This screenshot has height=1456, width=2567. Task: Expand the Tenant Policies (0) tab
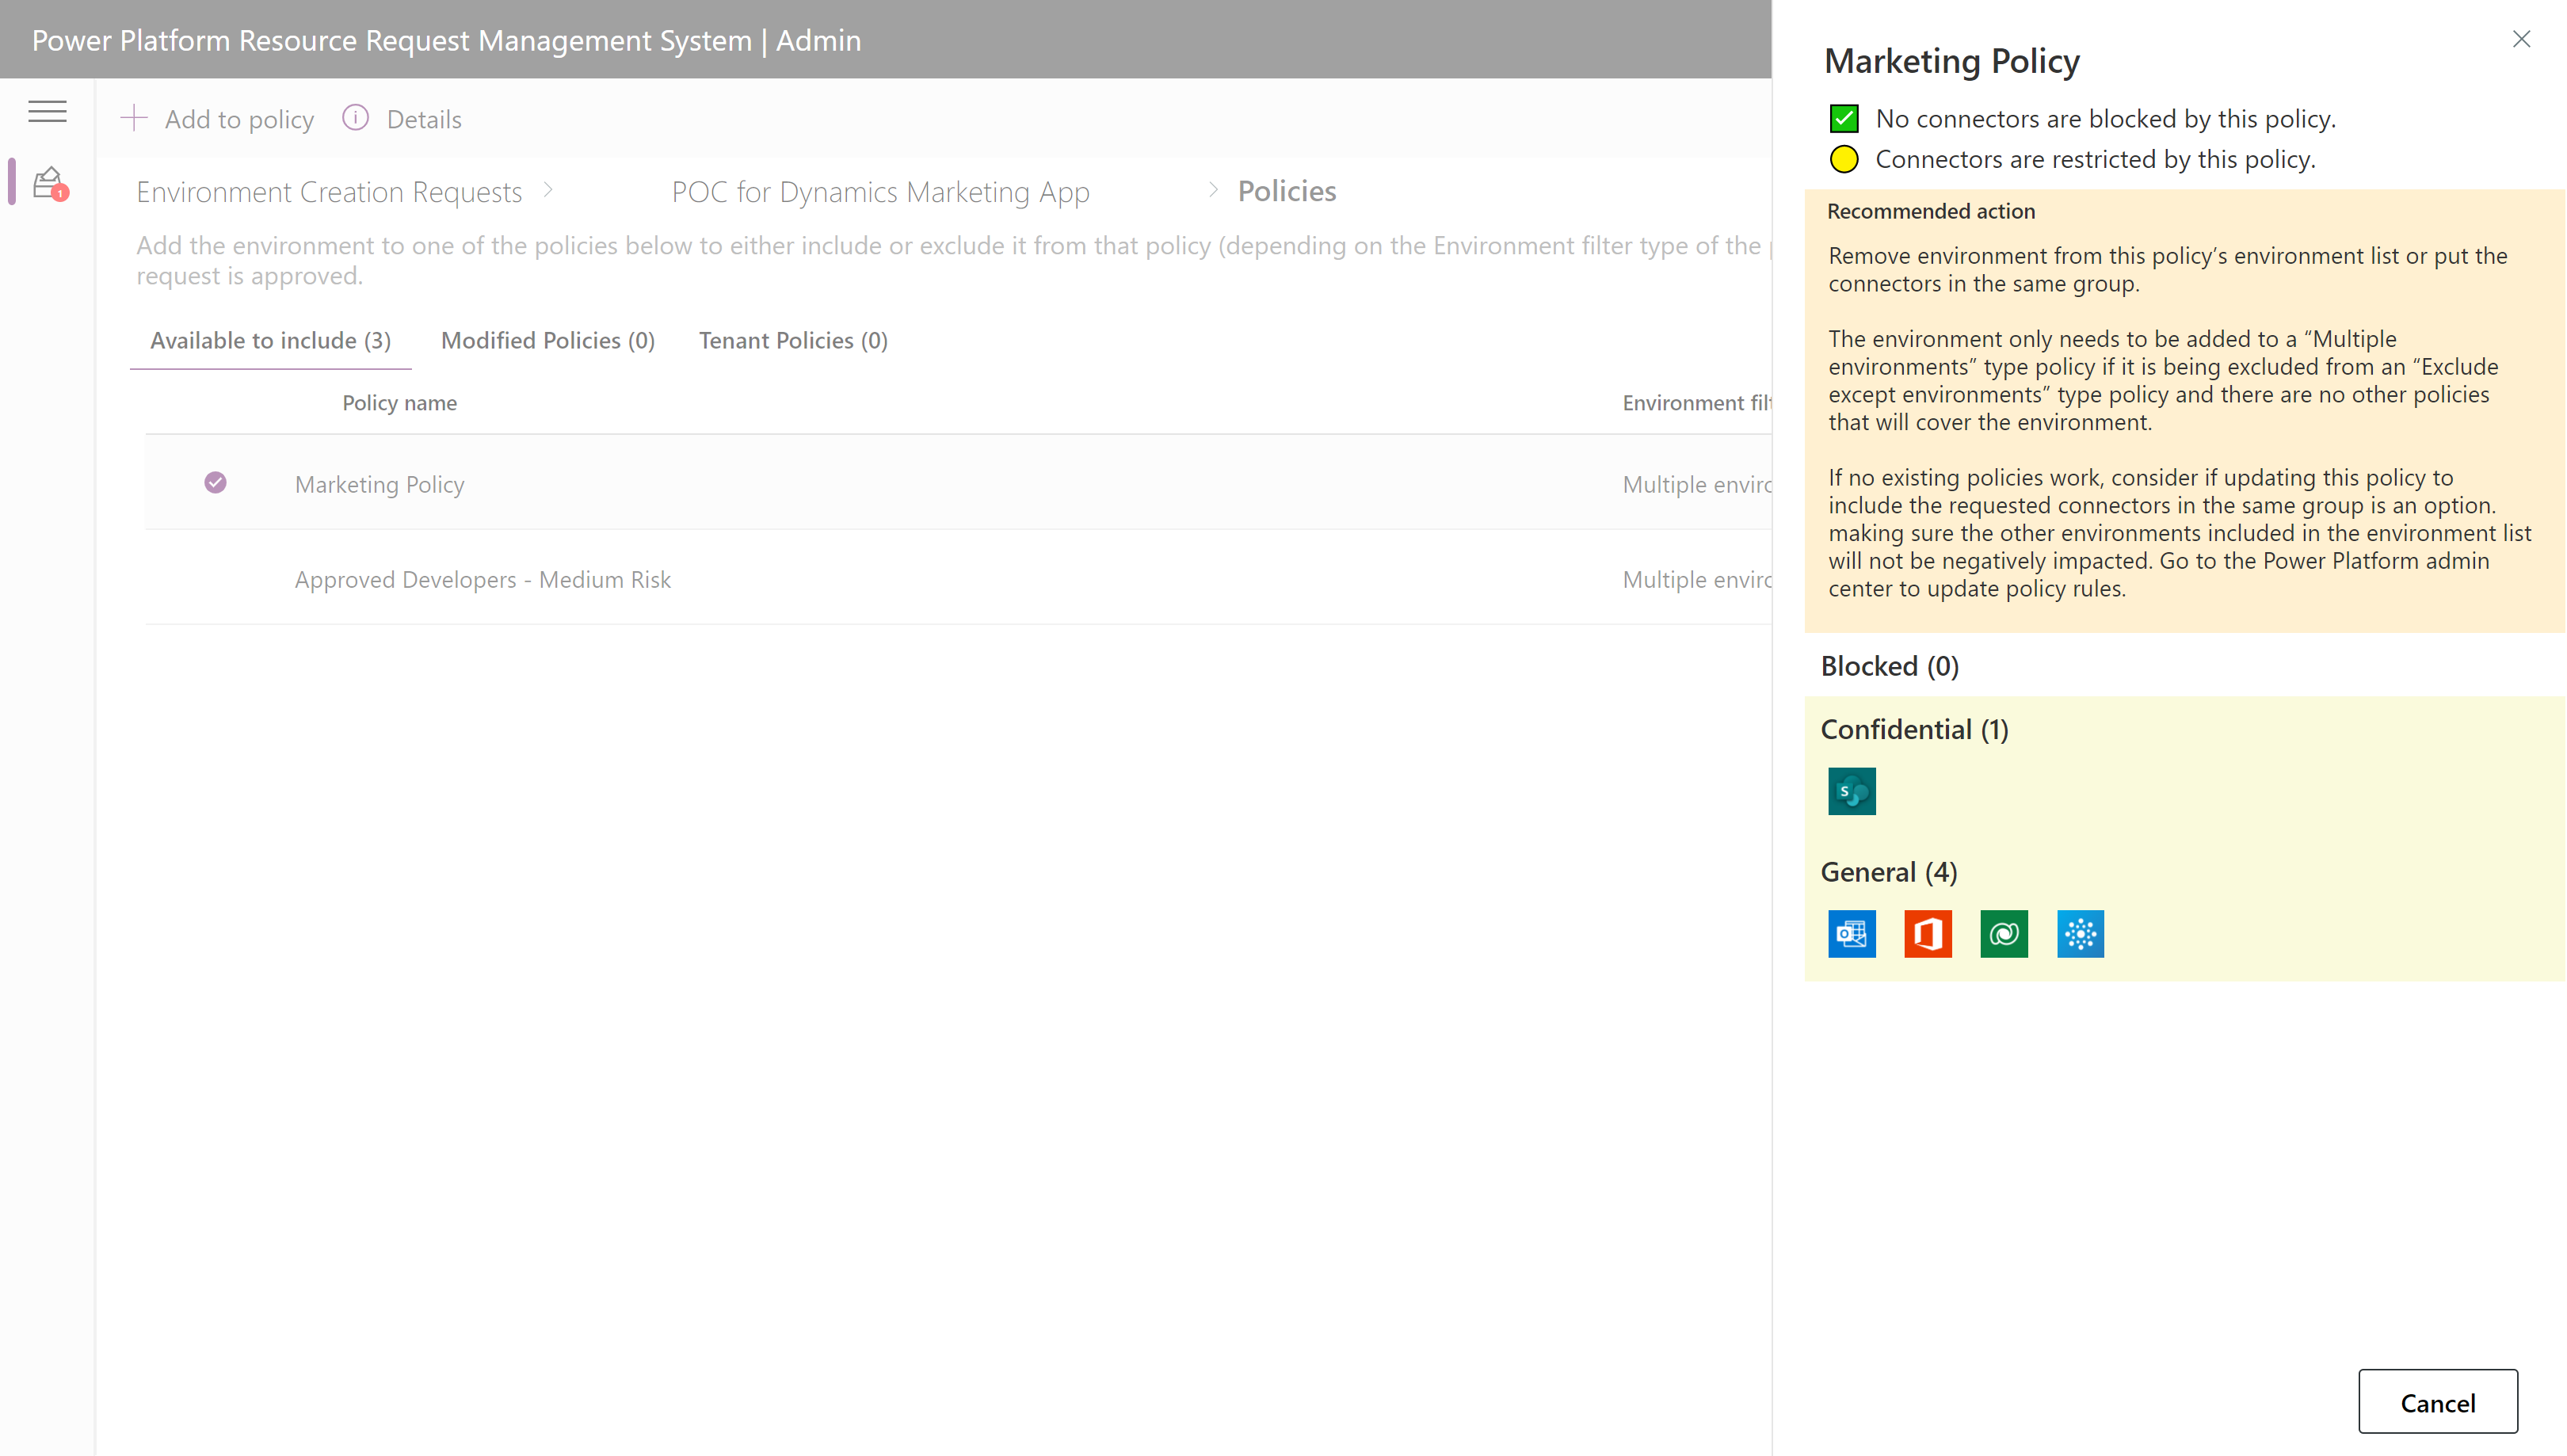coord(793,338)
